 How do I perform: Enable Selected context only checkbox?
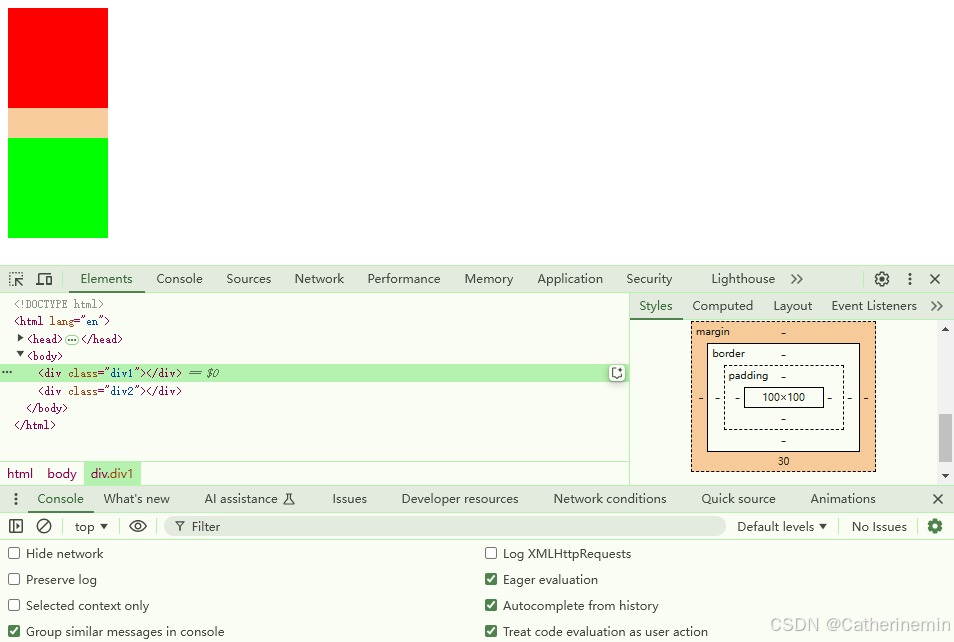[x=14, y=605]
